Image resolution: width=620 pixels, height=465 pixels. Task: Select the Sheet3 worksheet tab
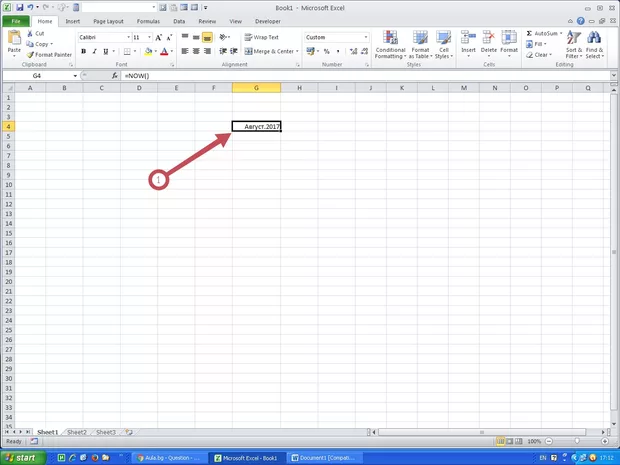106,432
